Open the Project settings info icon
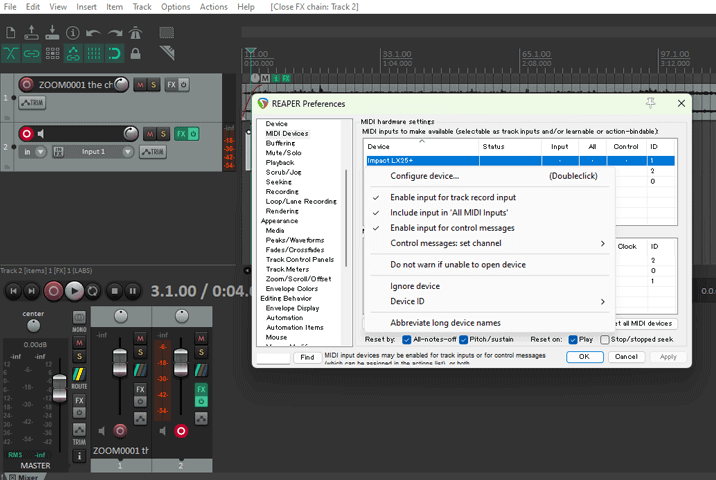 (72, 33)
